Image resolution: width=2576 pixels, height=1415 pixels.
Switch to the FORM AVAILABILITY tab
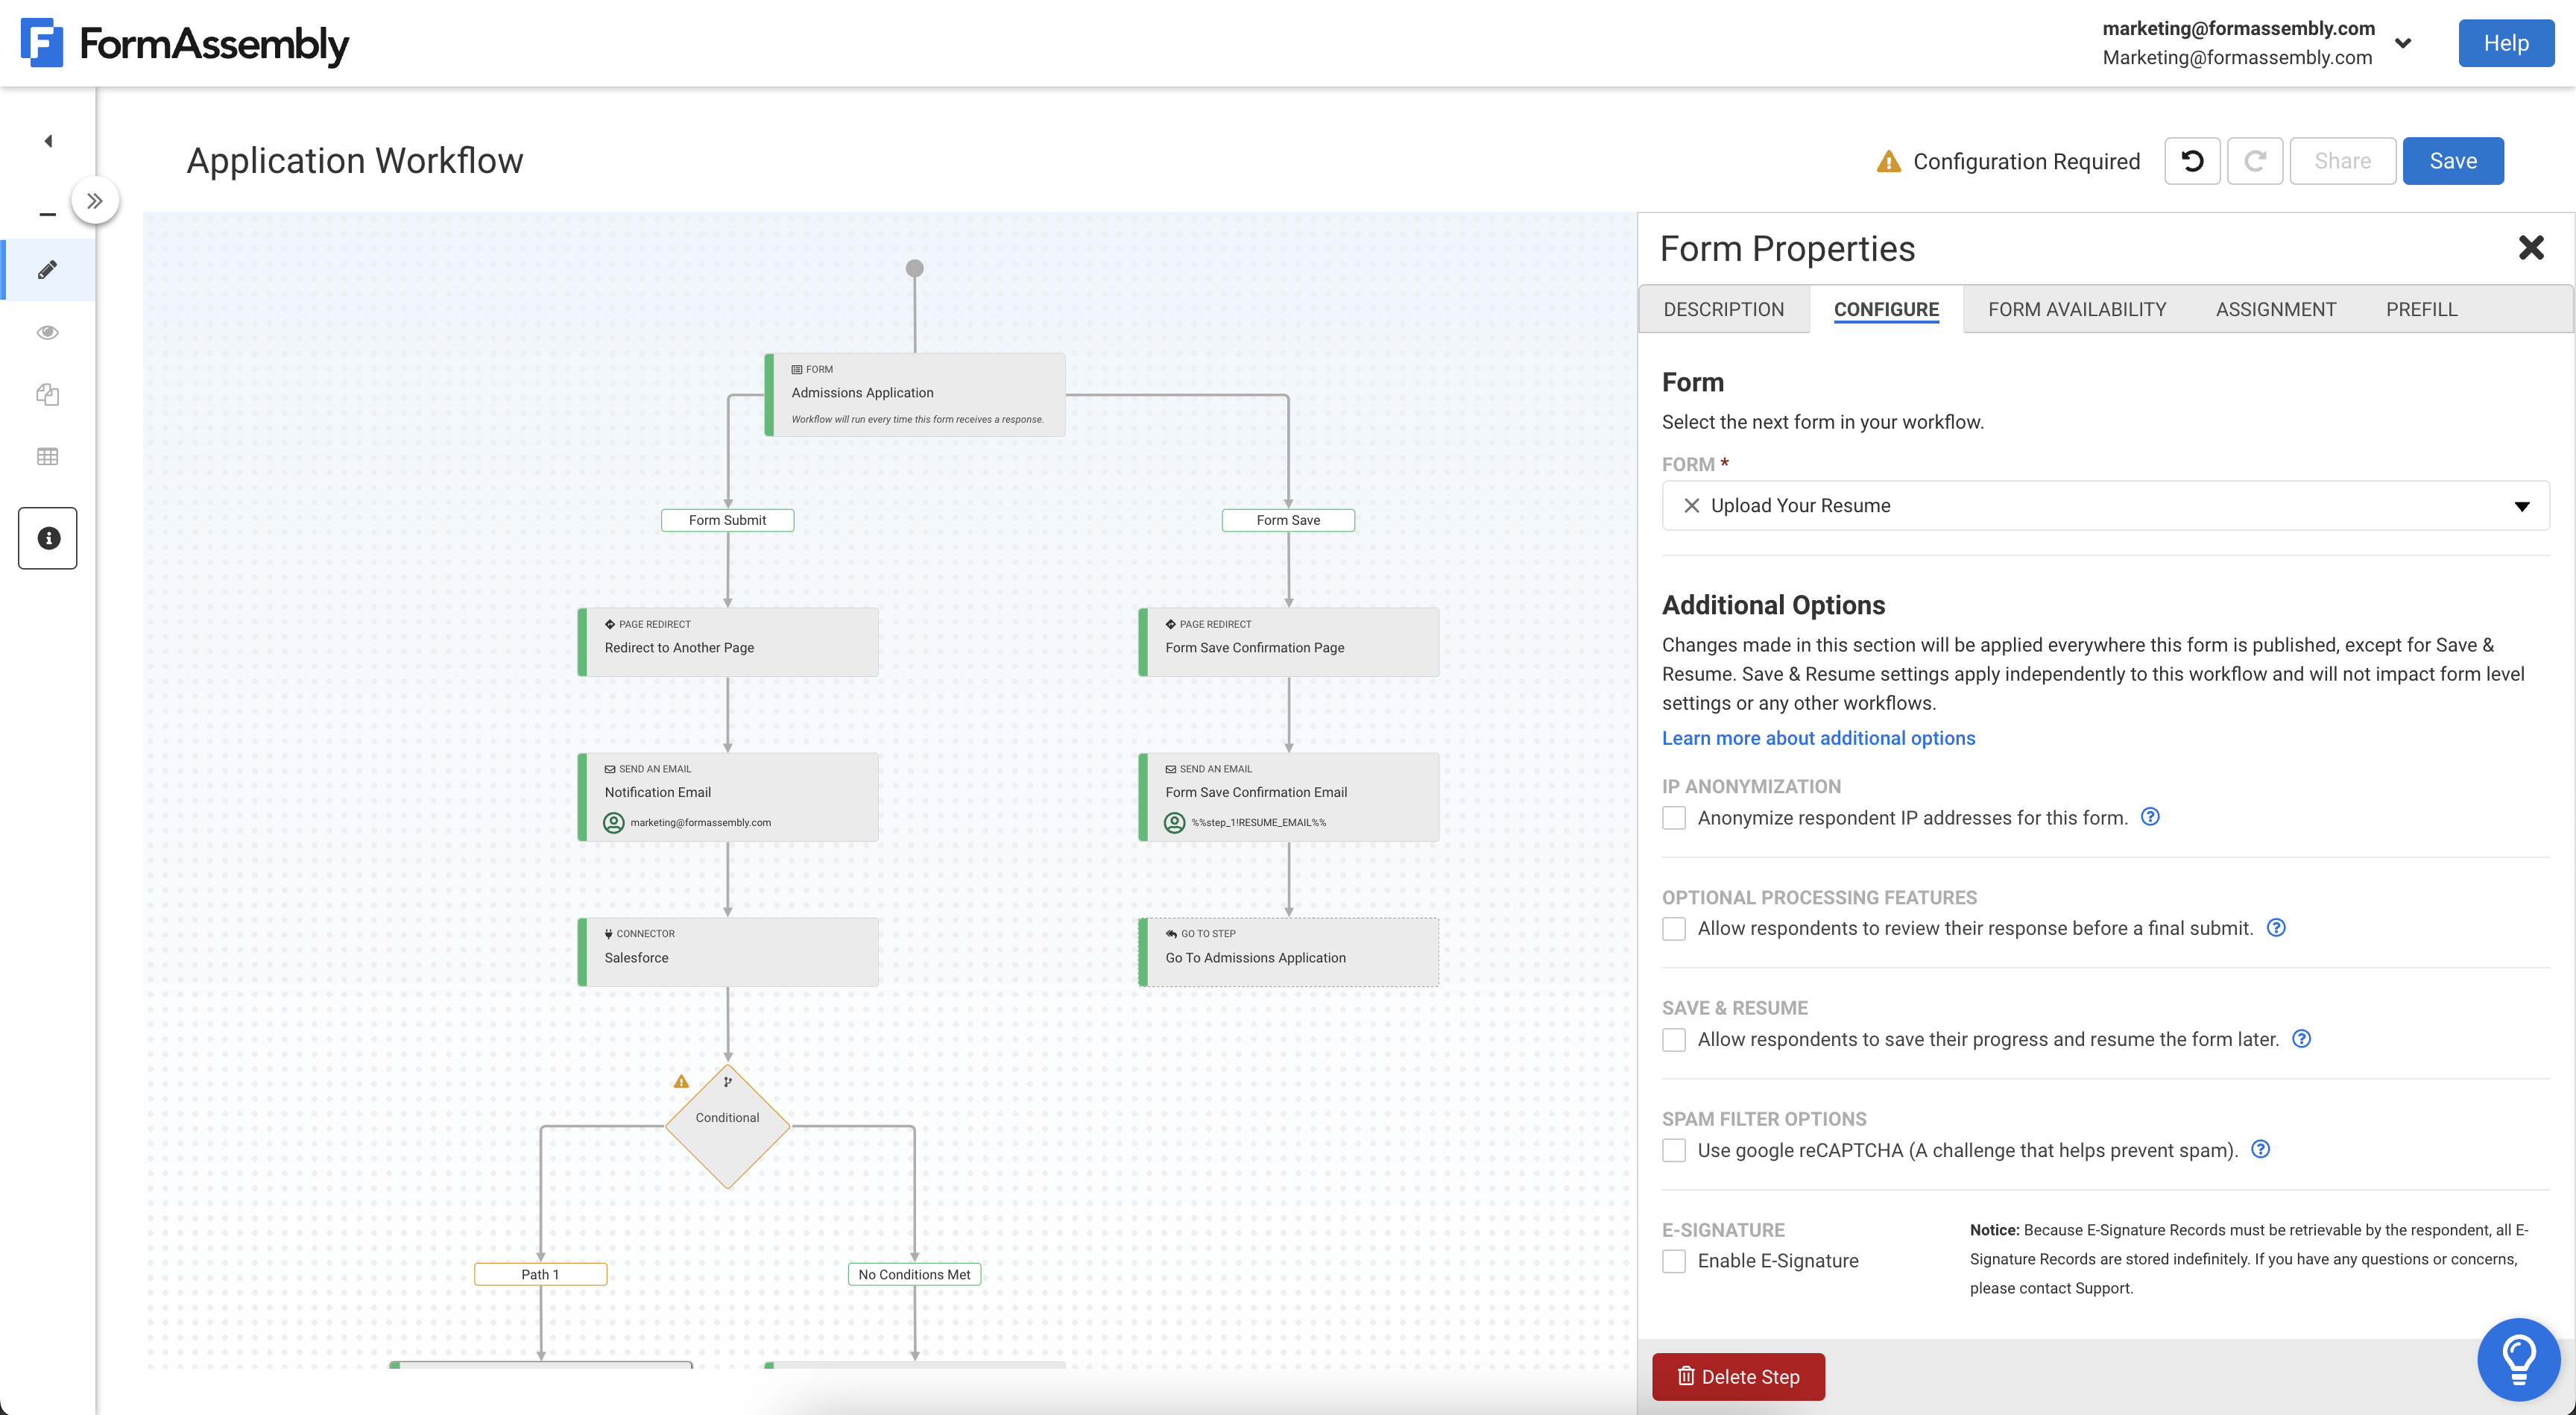[2077, 309]
